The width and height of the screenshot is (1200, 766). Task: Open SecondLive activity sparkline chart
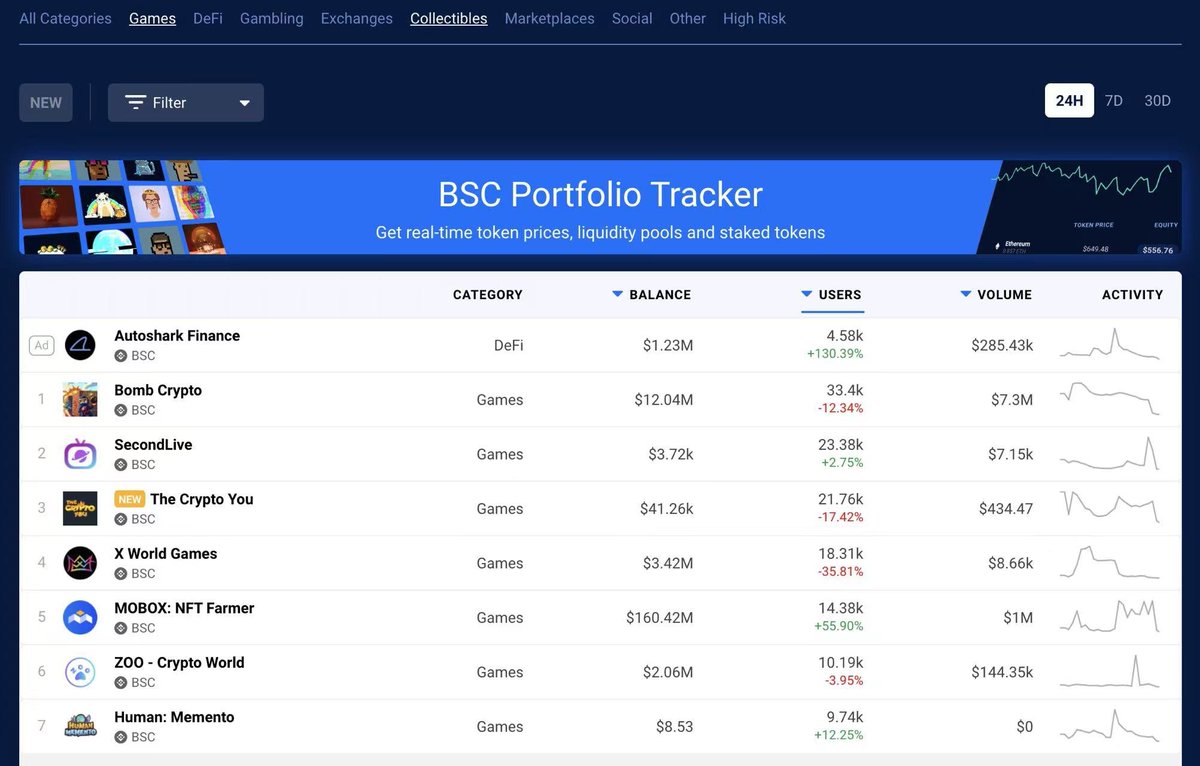[x=1110, y=453]
